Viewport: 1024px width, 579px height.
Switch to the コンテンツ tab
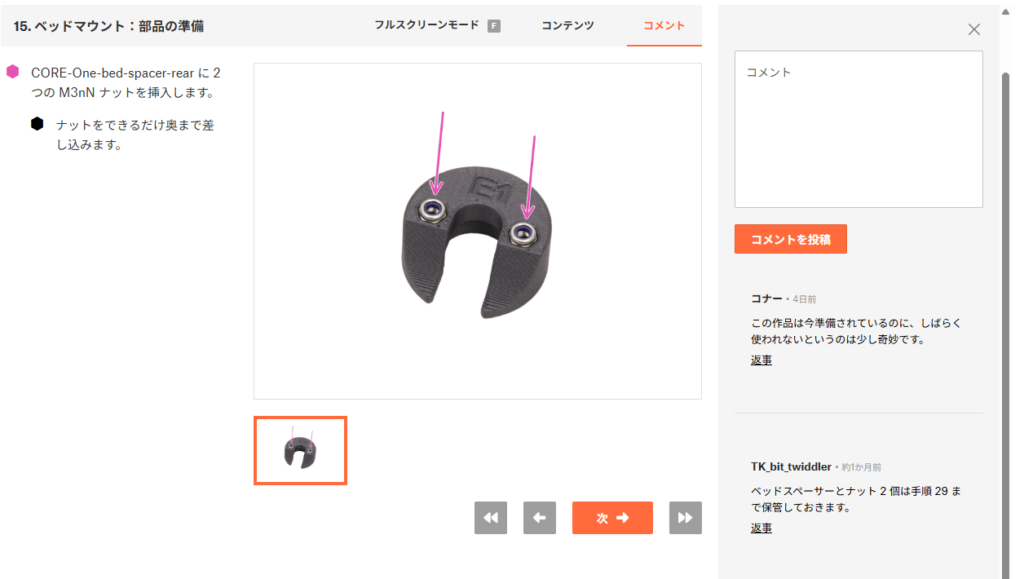coord(568,25)
